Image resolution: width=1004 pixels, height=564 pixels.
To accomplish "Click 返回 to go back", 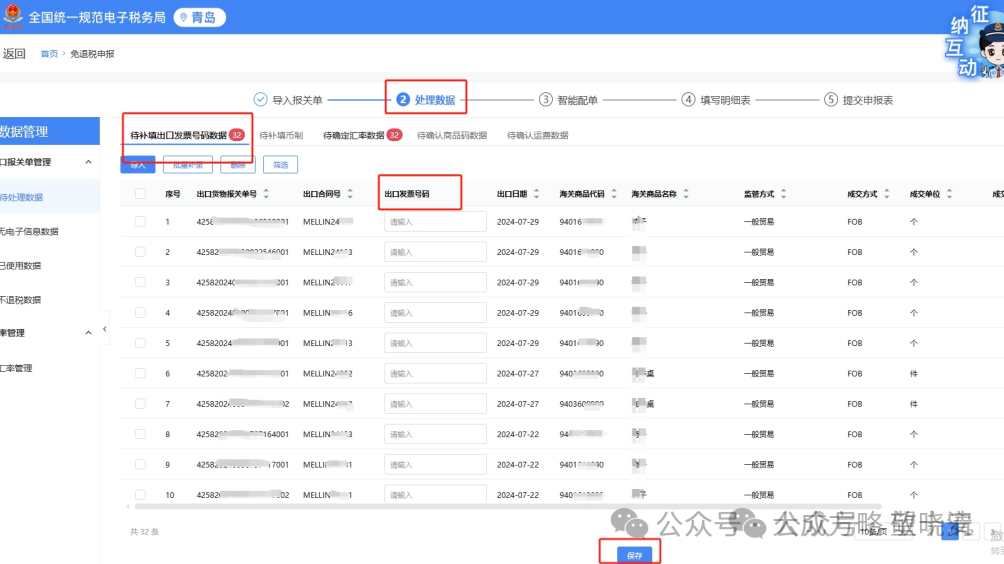I will coord(13,54).
